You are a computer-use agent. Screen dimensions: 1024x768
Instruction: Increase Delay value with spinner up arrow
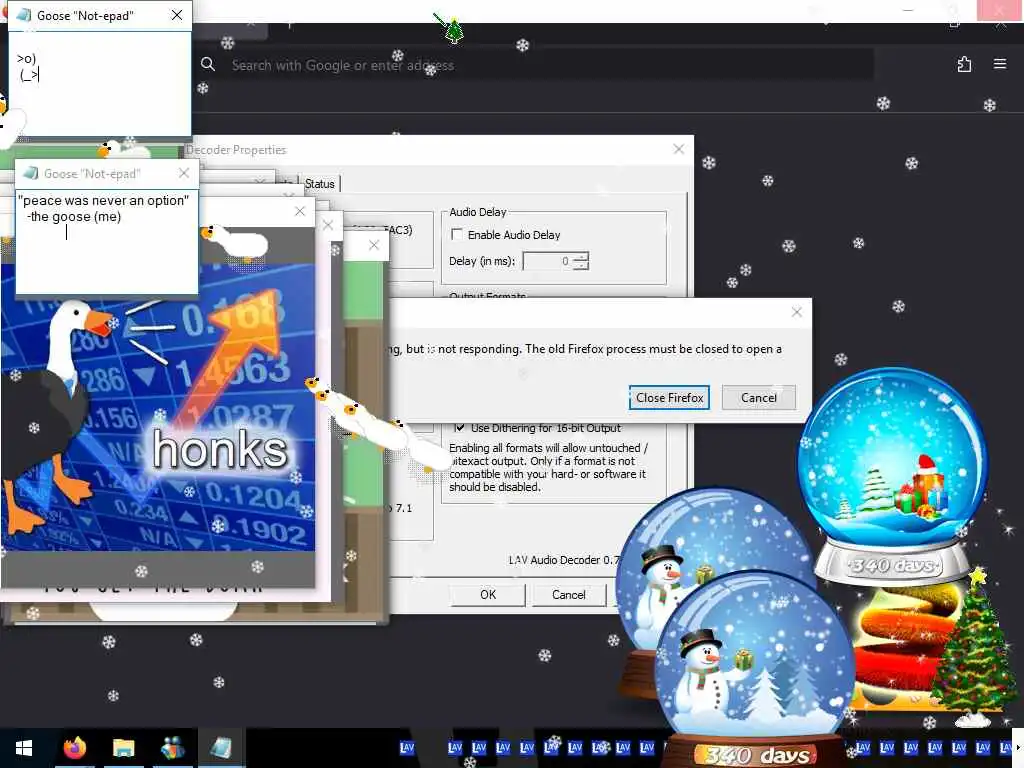point(582,257)
